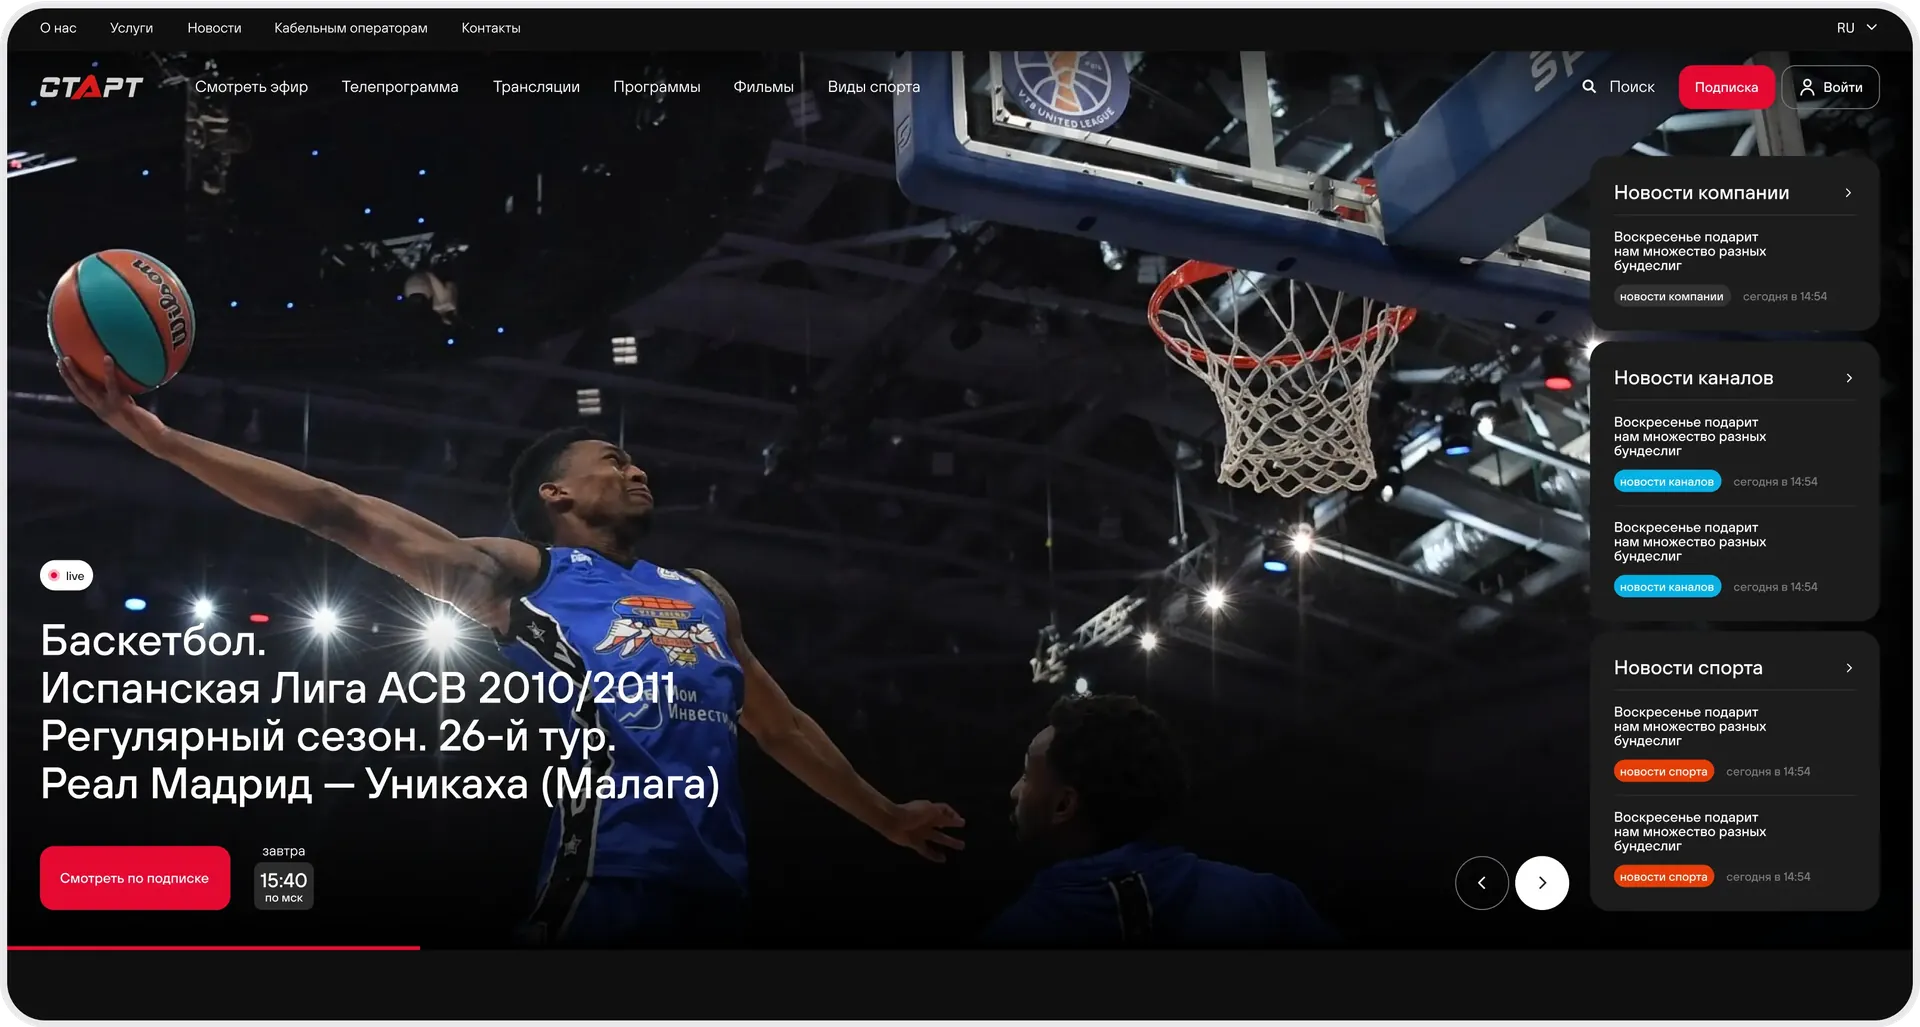Select Фильмы navigation item

pos(764,87)
